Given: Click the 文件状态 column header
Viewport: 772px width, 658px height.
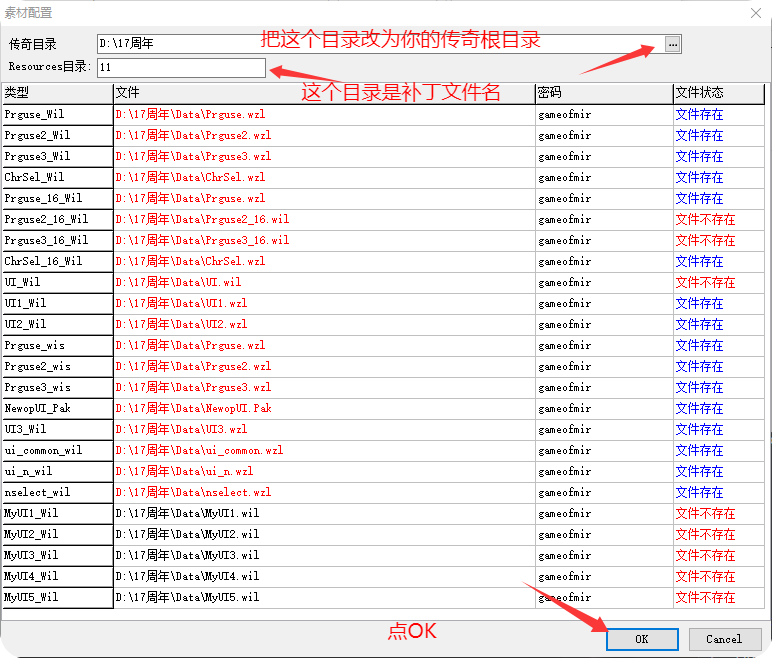Looking at the screenshot, I should pyautogui.click(x=718, y=93).
